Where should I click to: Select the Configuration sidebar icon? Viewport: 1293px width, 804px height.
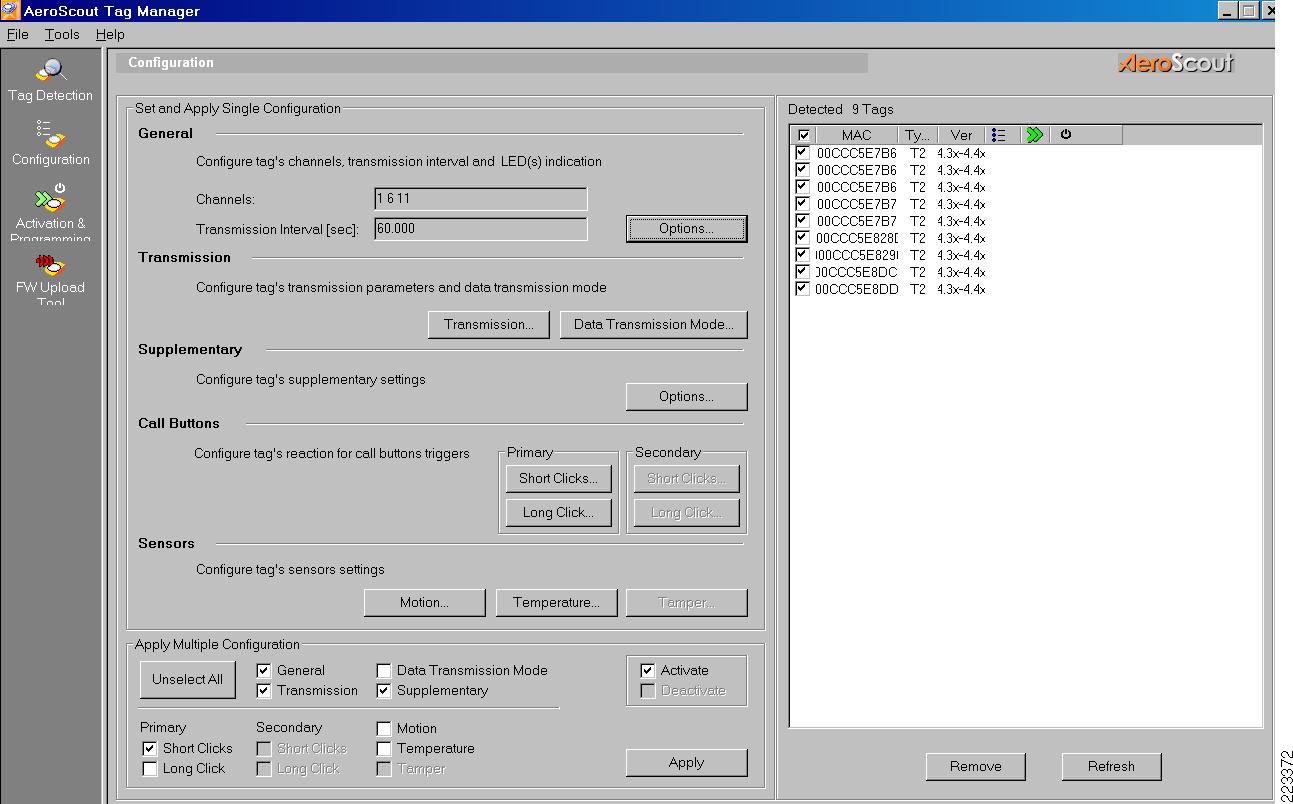click(x=50, y=136)
